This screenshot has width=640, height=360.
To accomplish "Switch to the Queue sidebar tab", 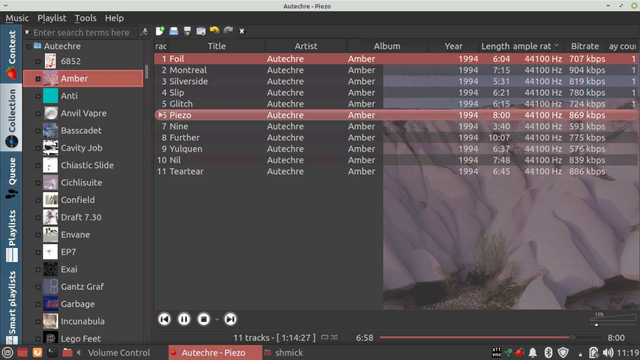I will pyautogui.click(x=11, y=178).
